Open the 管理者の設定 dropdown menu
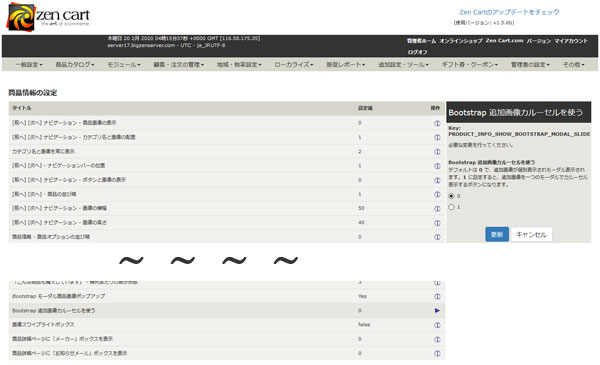This screenshot has height=365, width=600. pyautogui.click(x=530, y=65)
